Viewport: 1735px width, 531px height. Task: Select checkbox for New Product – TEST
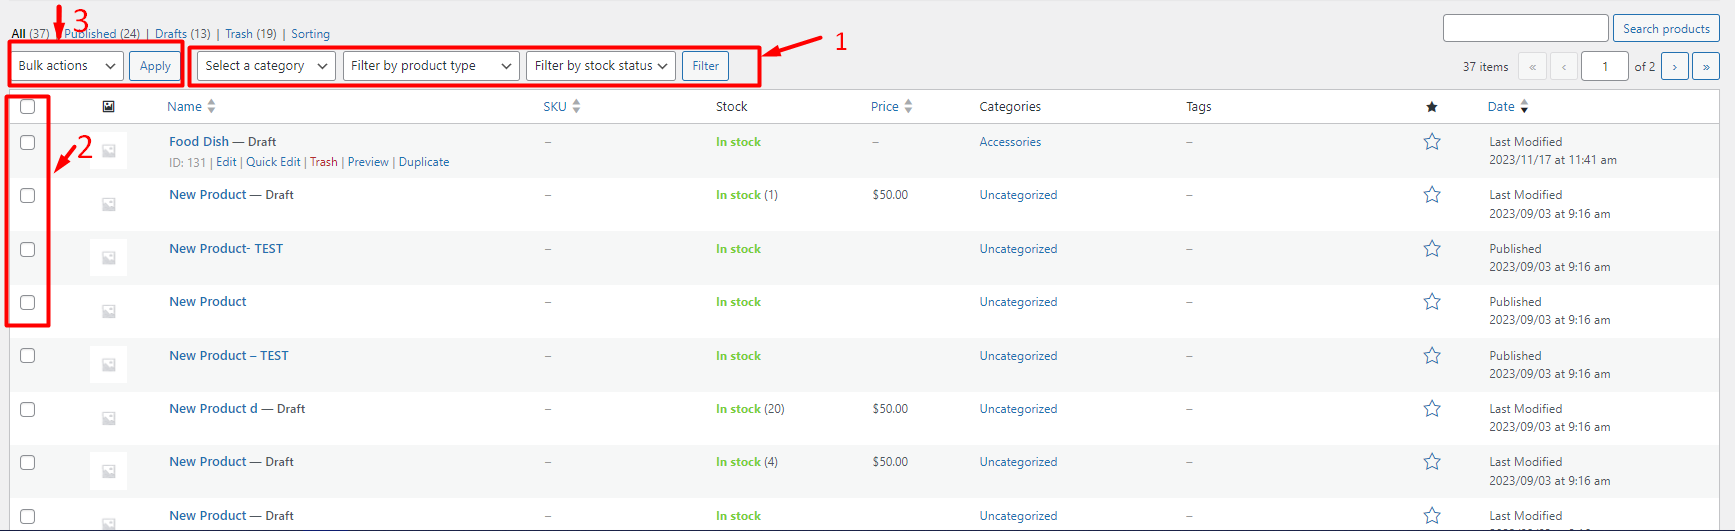28,355
